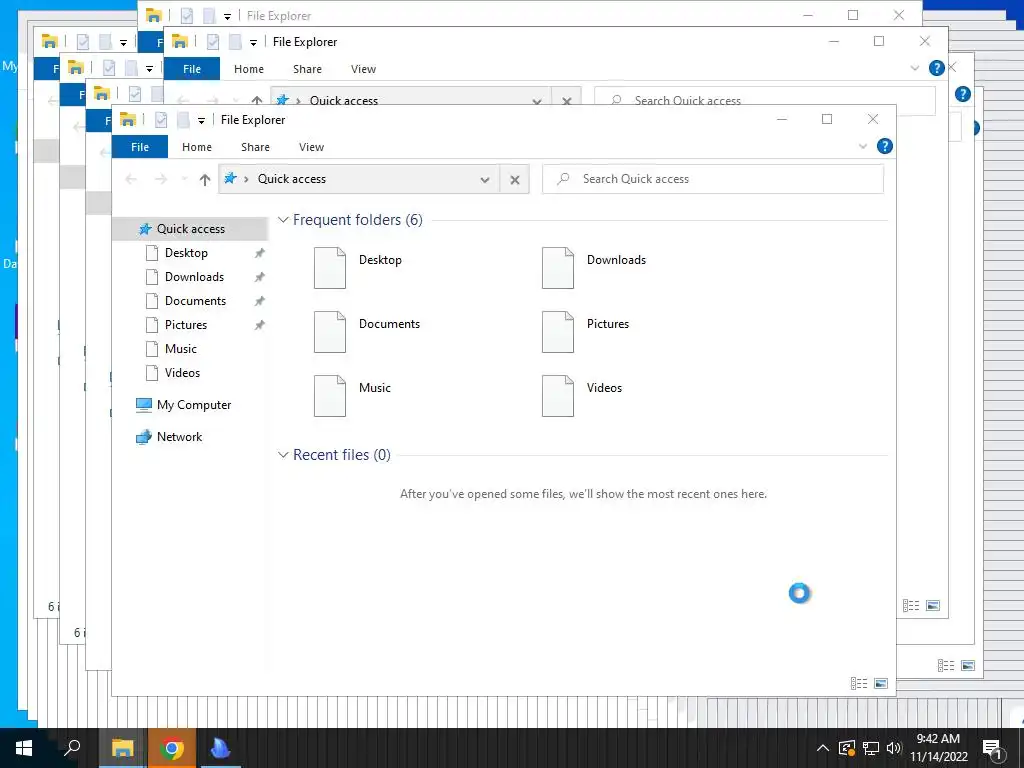The width and height of the screenshot is (1024, 768).
Task: Select the Downloads folder icon in Frequent folders
Action: [558, 268]
